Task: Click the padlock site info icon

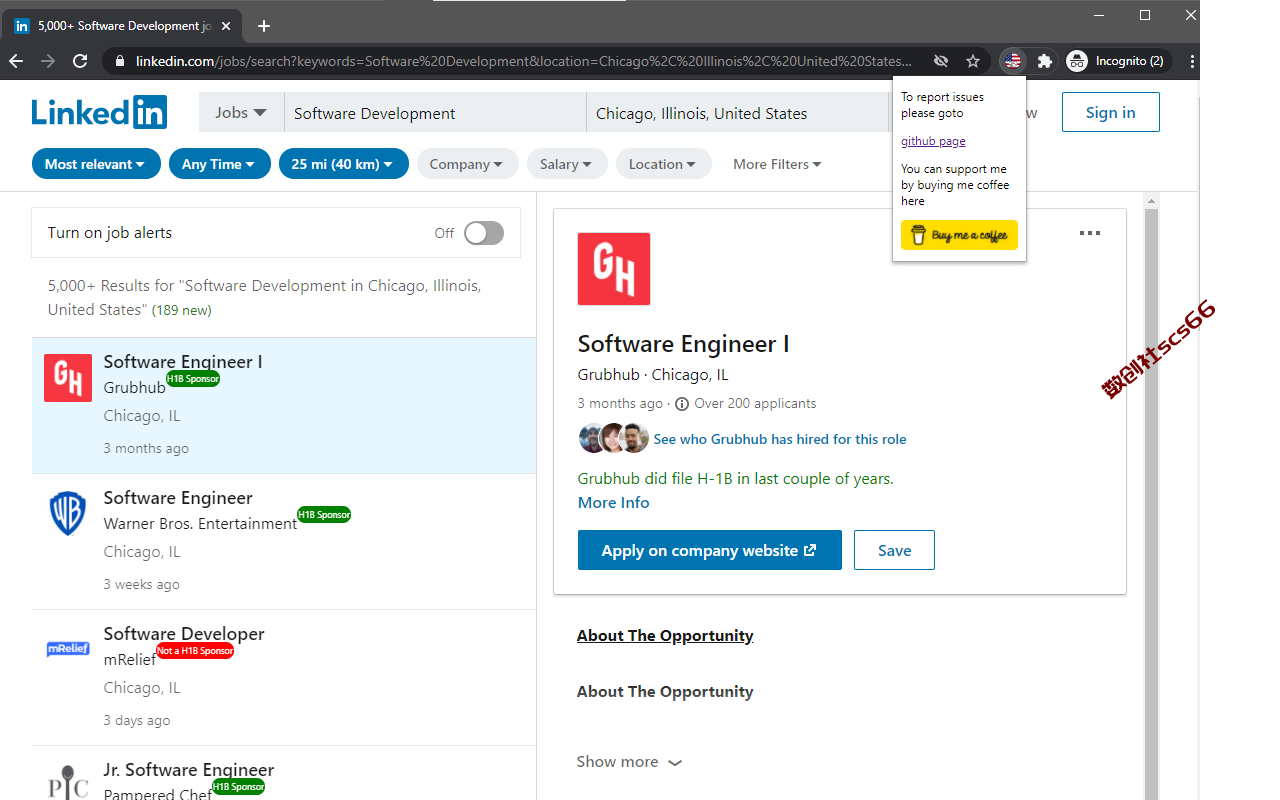Action: pyautogui.click(x=121, y=61)
